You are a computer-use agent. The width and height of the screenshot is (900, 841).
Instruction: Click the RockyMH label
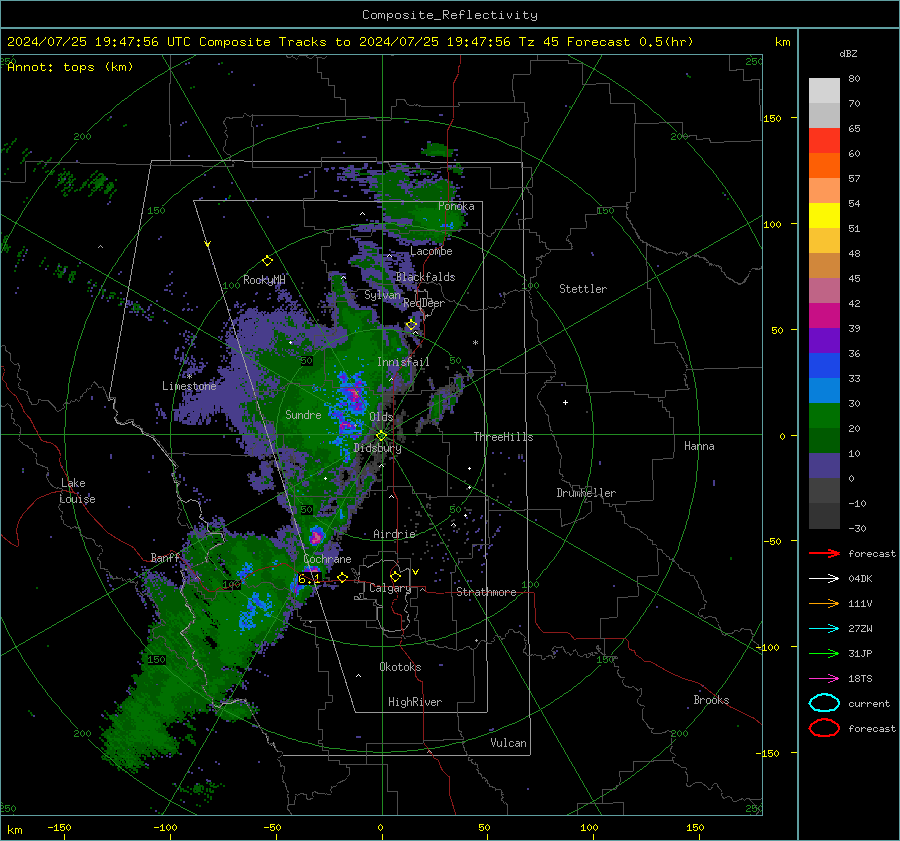(x=264, y=280)
